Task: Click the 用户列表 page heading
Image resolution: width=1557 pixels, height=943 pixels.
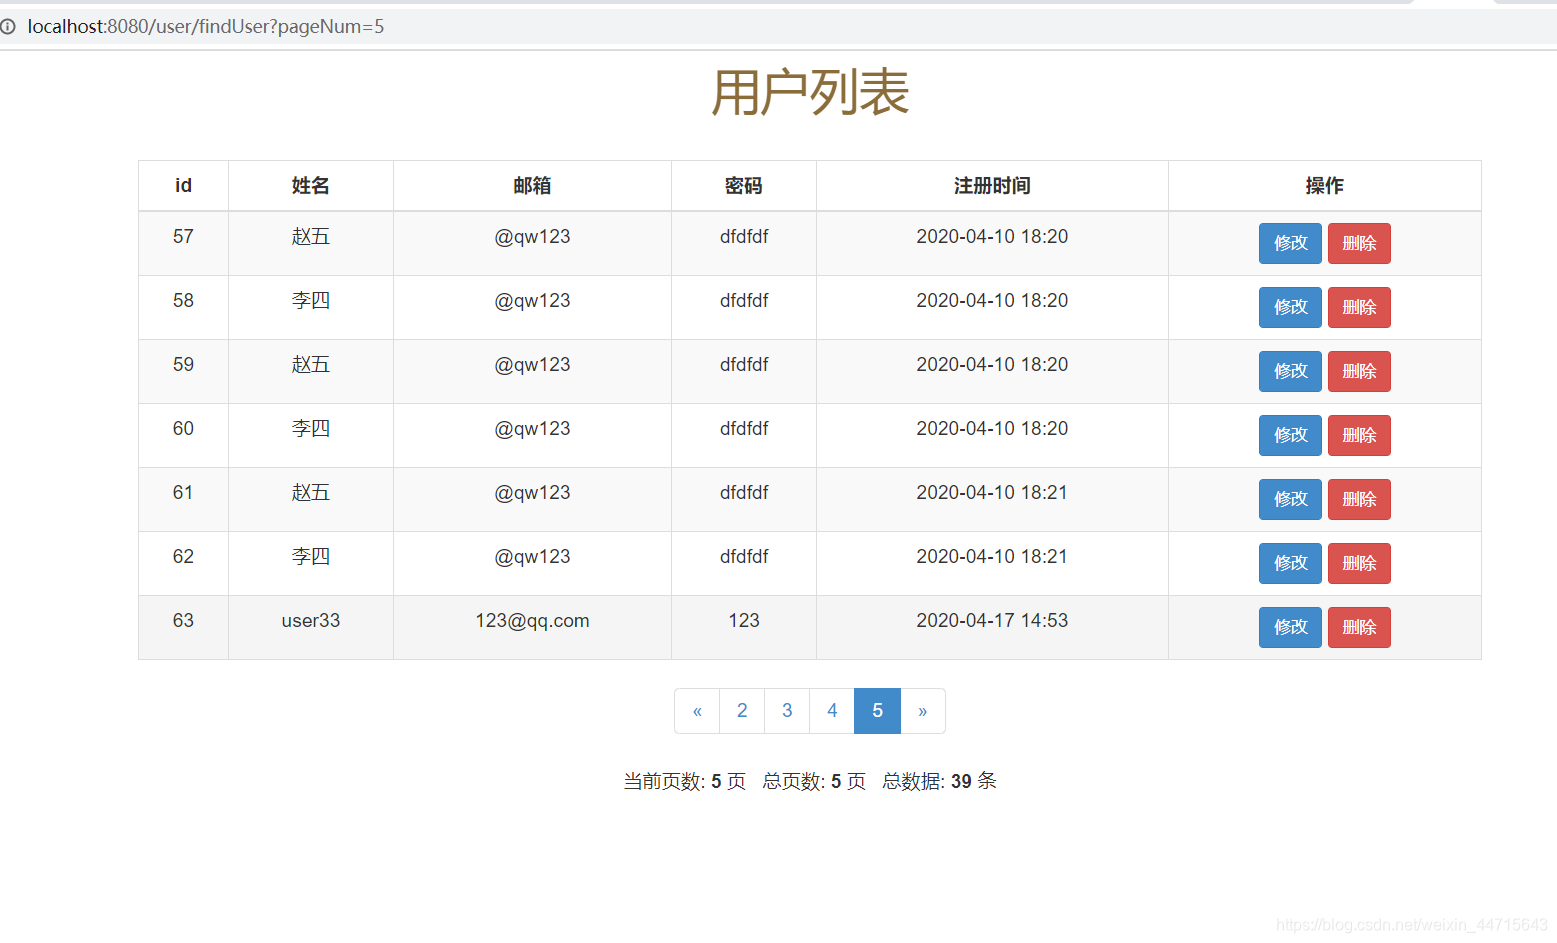Action: [810, 93]
